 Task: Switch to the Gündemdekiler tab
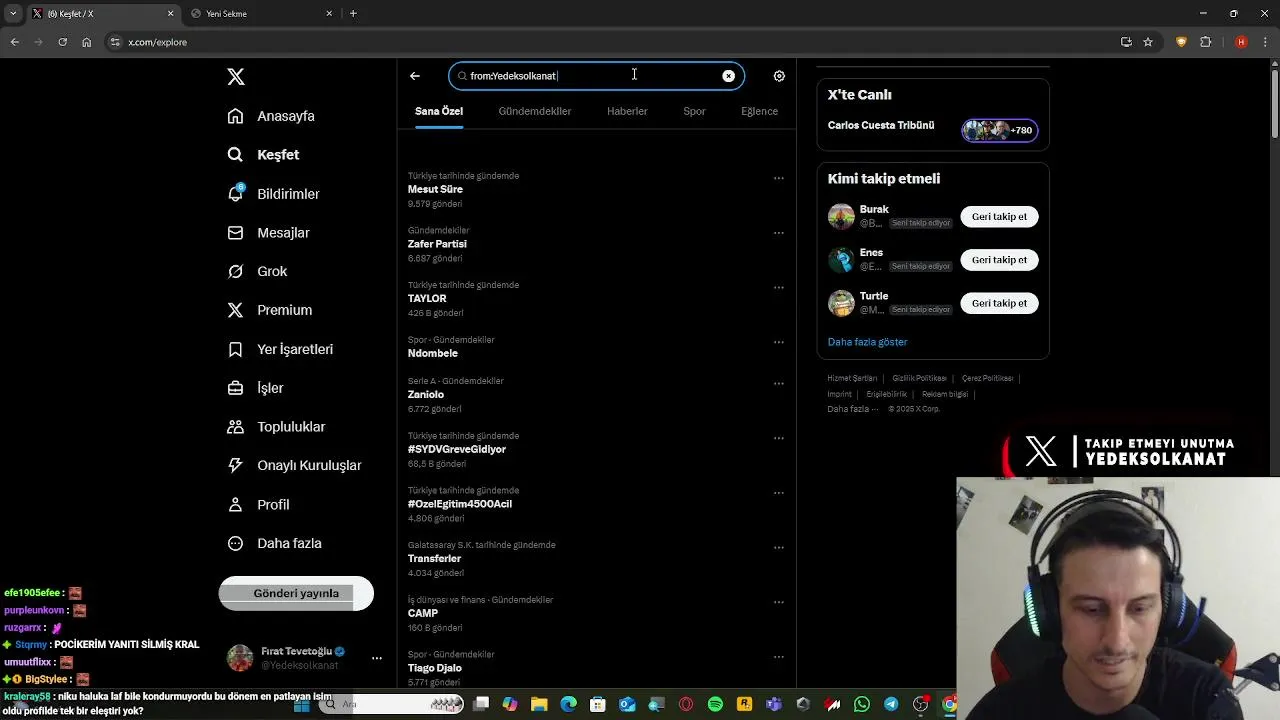[535, 111]
